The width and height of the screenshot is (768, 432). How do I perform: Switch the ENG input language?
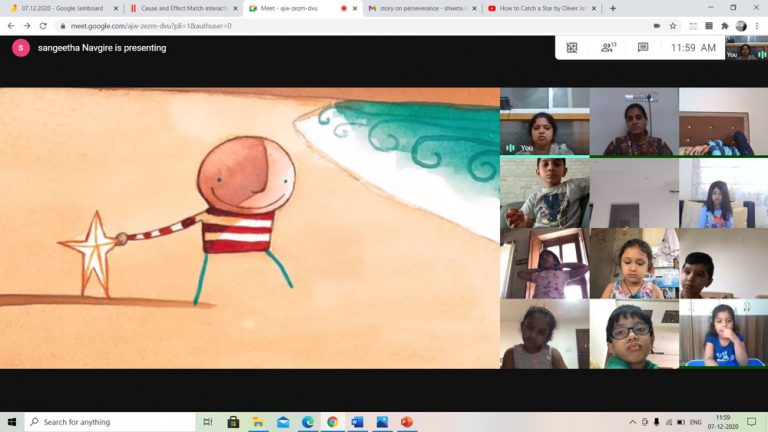click(696, 422)
